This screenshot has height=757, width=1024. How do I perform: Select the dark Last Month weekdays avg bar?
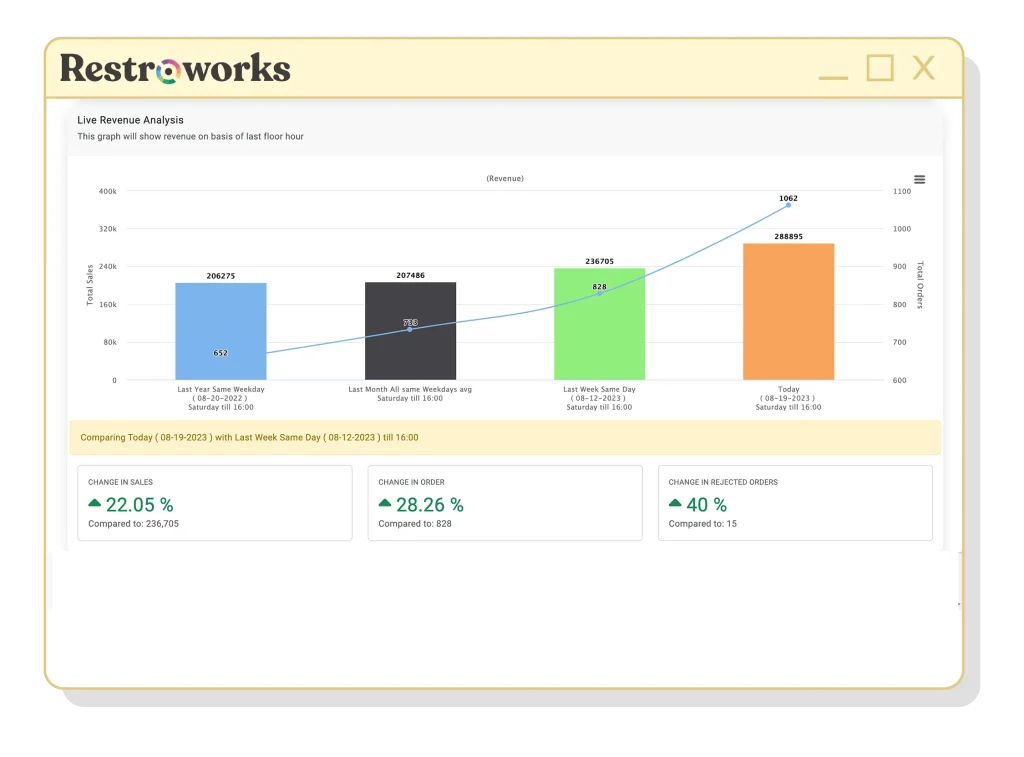point(411,330)
